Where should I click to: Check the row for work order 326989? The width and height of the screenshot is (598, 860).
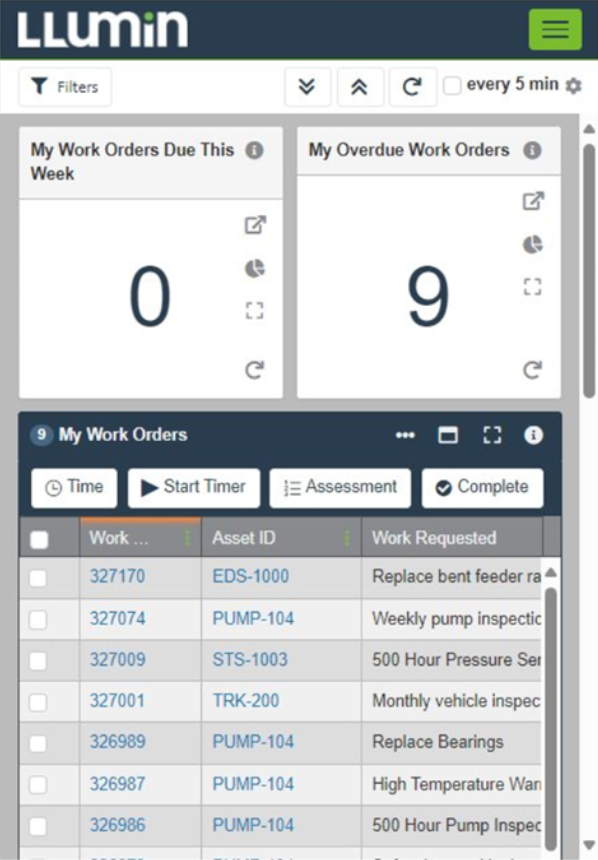(38, 744)
